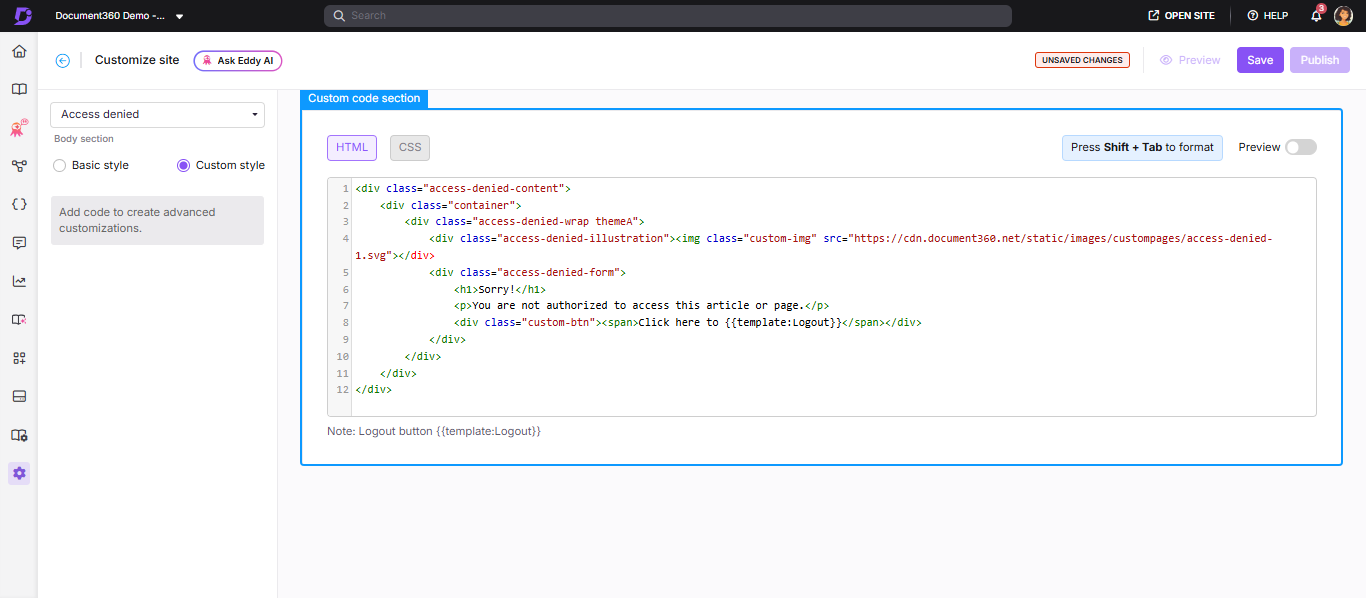The image size is (1366, 599).
Task: Click the access-denied-illustration image line
Action: pyautogui.click(x=814, y=247)
